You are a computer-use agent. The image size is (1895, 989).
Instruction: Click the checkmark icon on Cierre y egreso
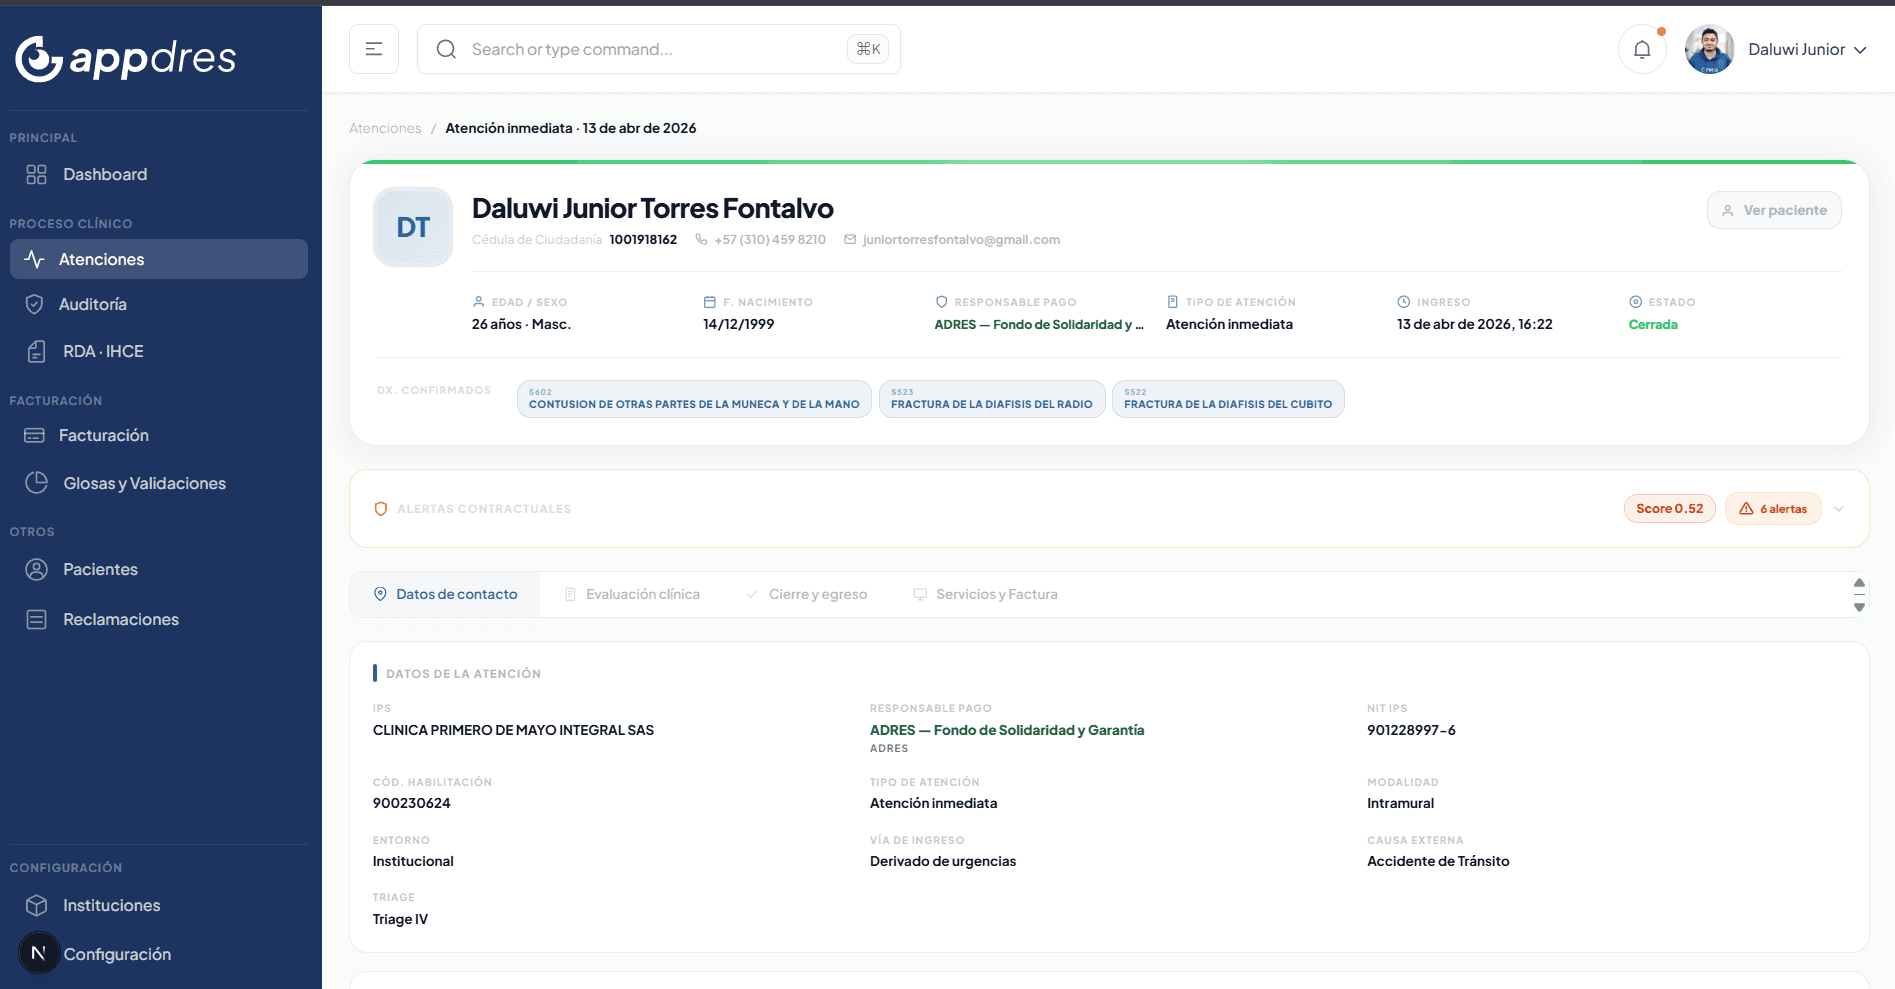click(752, 594)
